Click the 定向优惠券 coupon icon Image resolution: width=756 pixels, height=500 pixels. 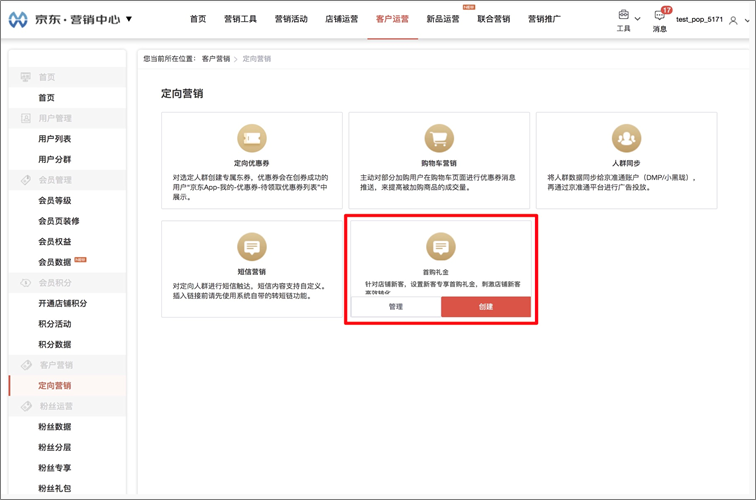pyautogui.click(x=252, y=138)
